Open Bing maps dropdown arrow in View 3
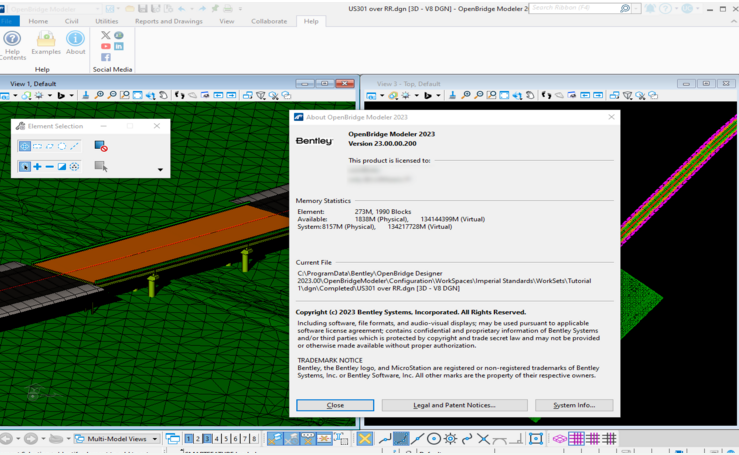The image size is (739, 455). [438, 96]
